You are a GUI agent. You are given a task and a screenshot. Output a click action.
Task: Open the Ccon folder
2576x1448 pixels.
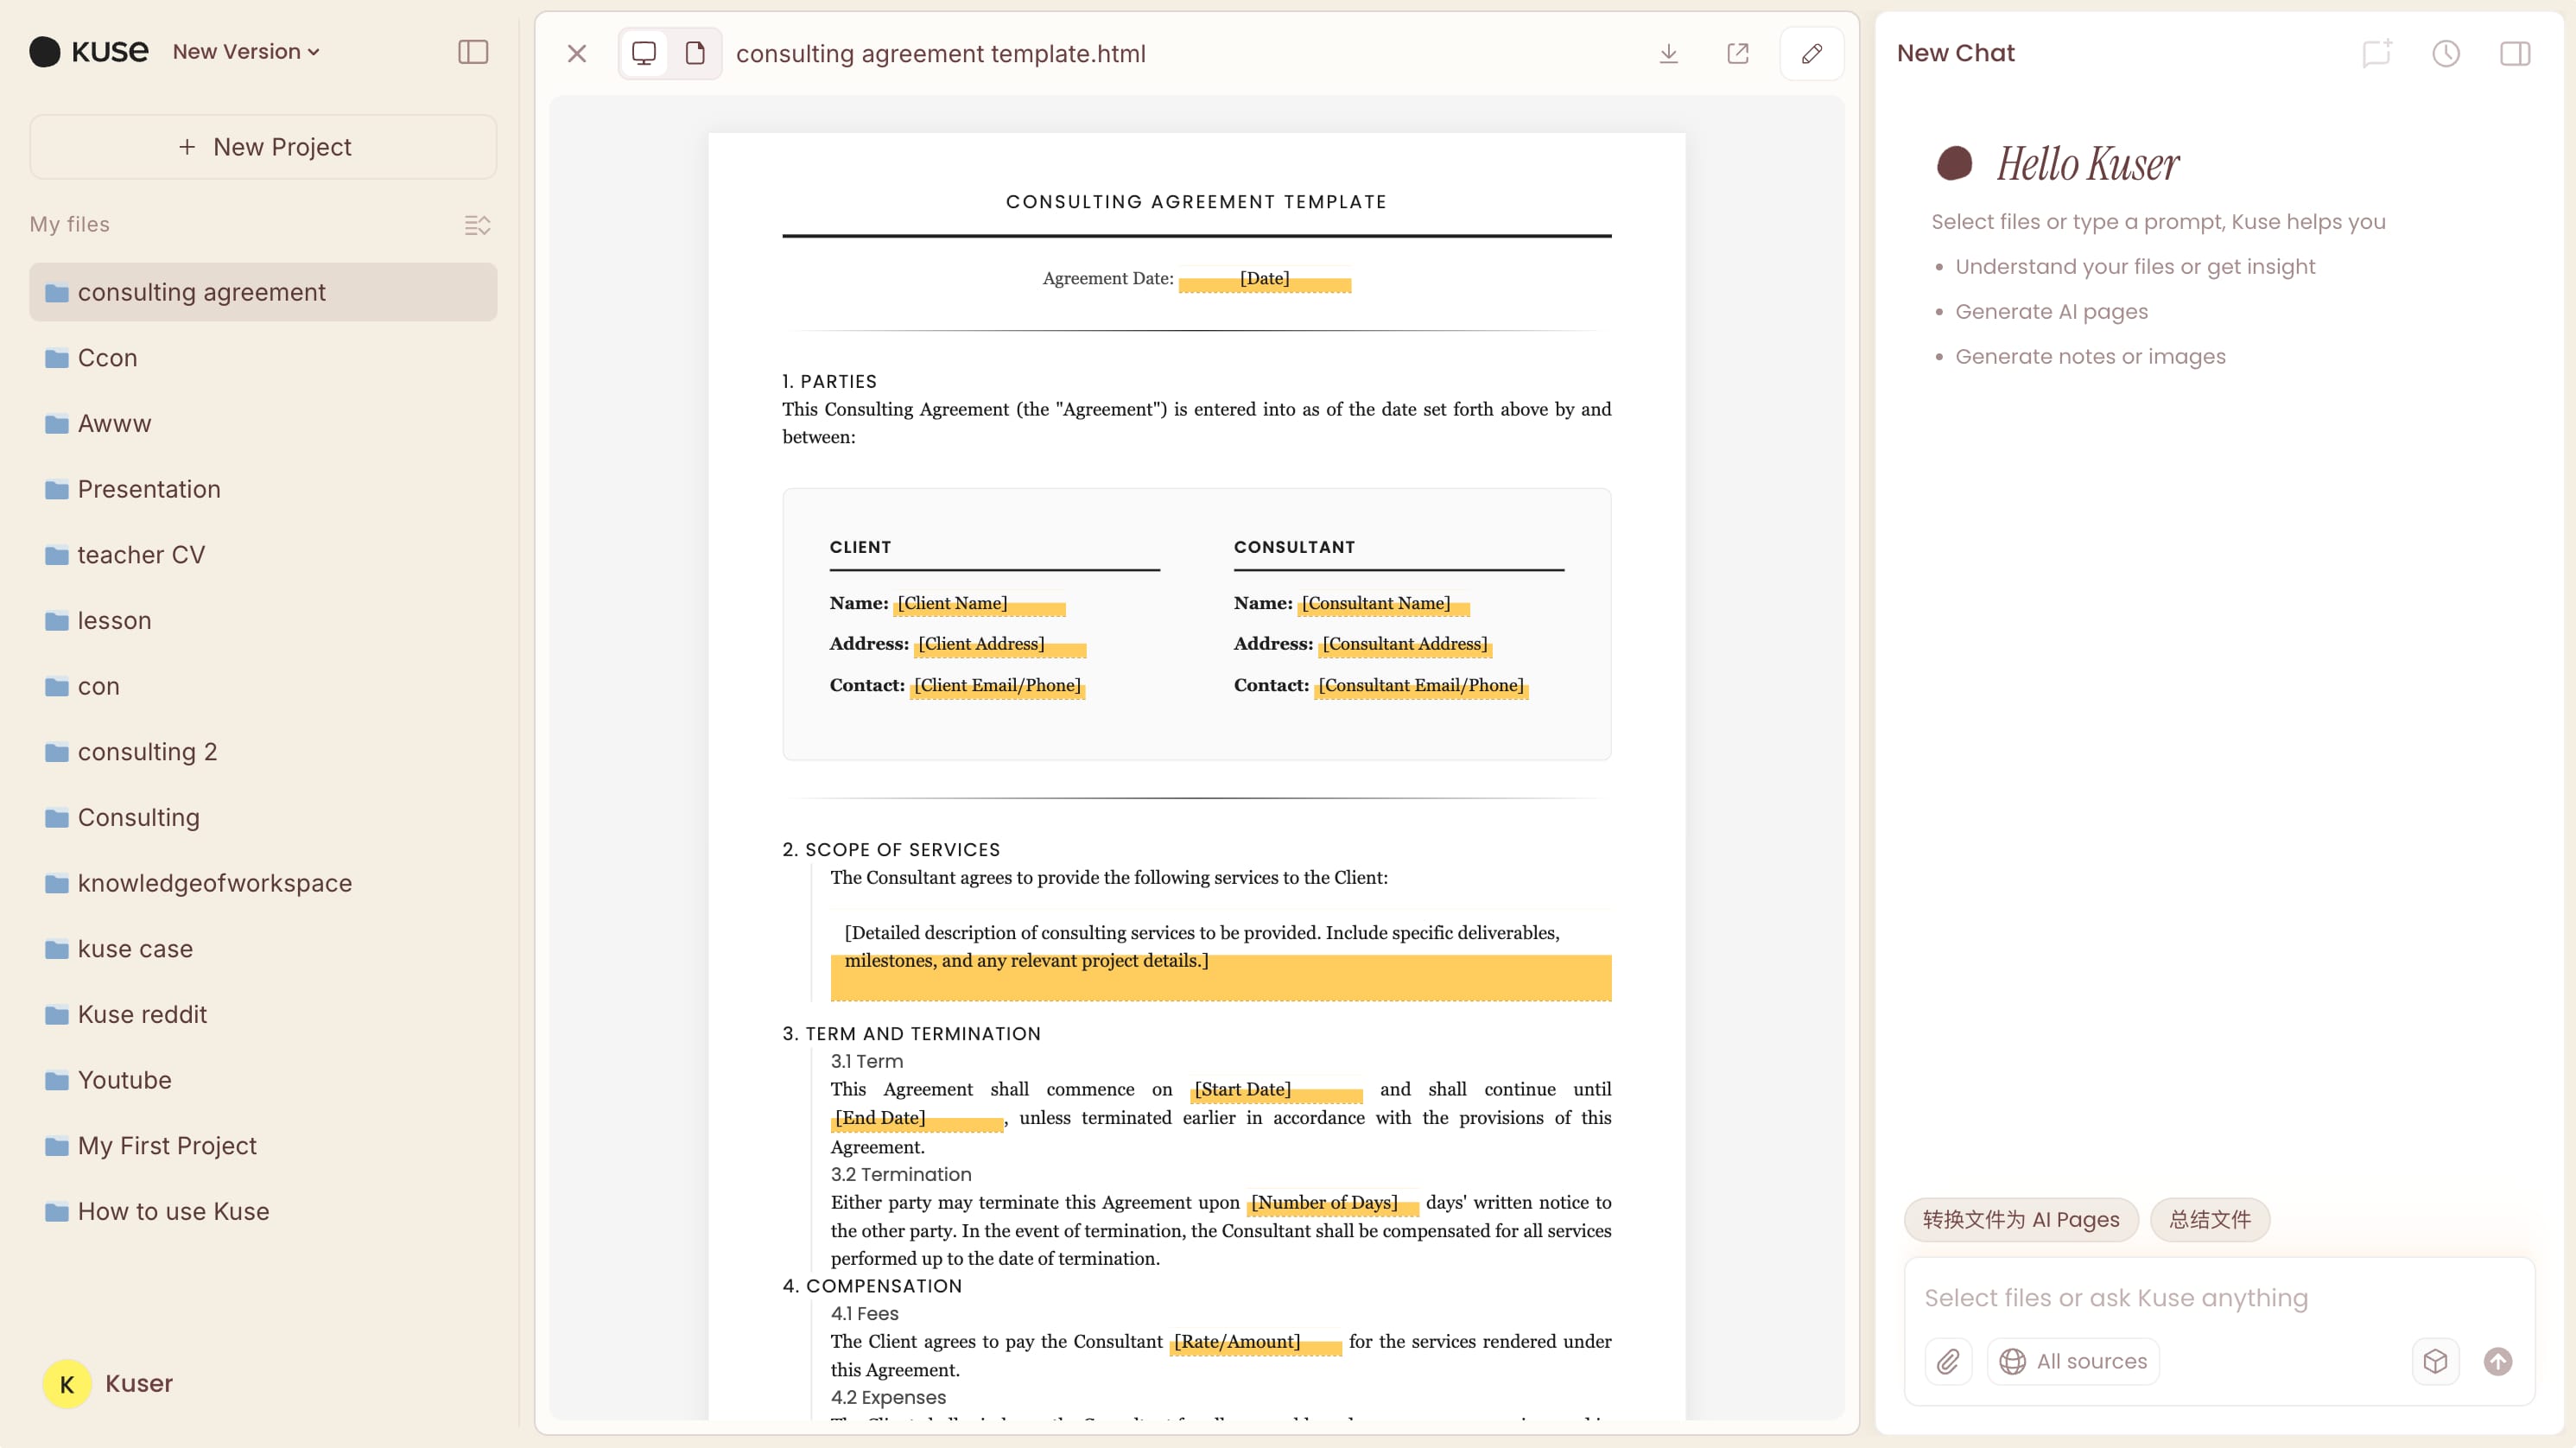[x=263, y=358]
